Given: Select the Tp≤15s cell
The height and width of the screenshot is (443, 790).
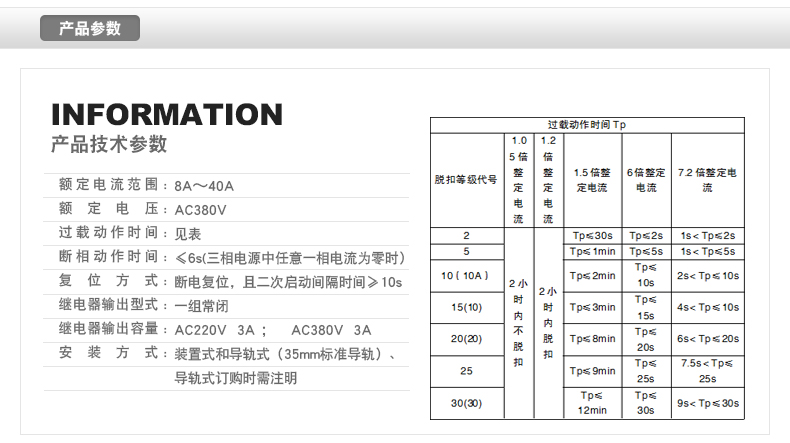Looking at the screenshot, I should [x=646, y=307].
